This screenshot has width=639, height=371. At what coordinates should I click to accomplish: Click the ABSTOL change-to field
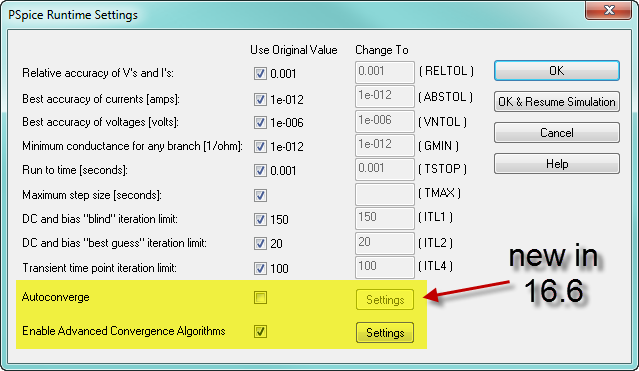coord(385,96)
